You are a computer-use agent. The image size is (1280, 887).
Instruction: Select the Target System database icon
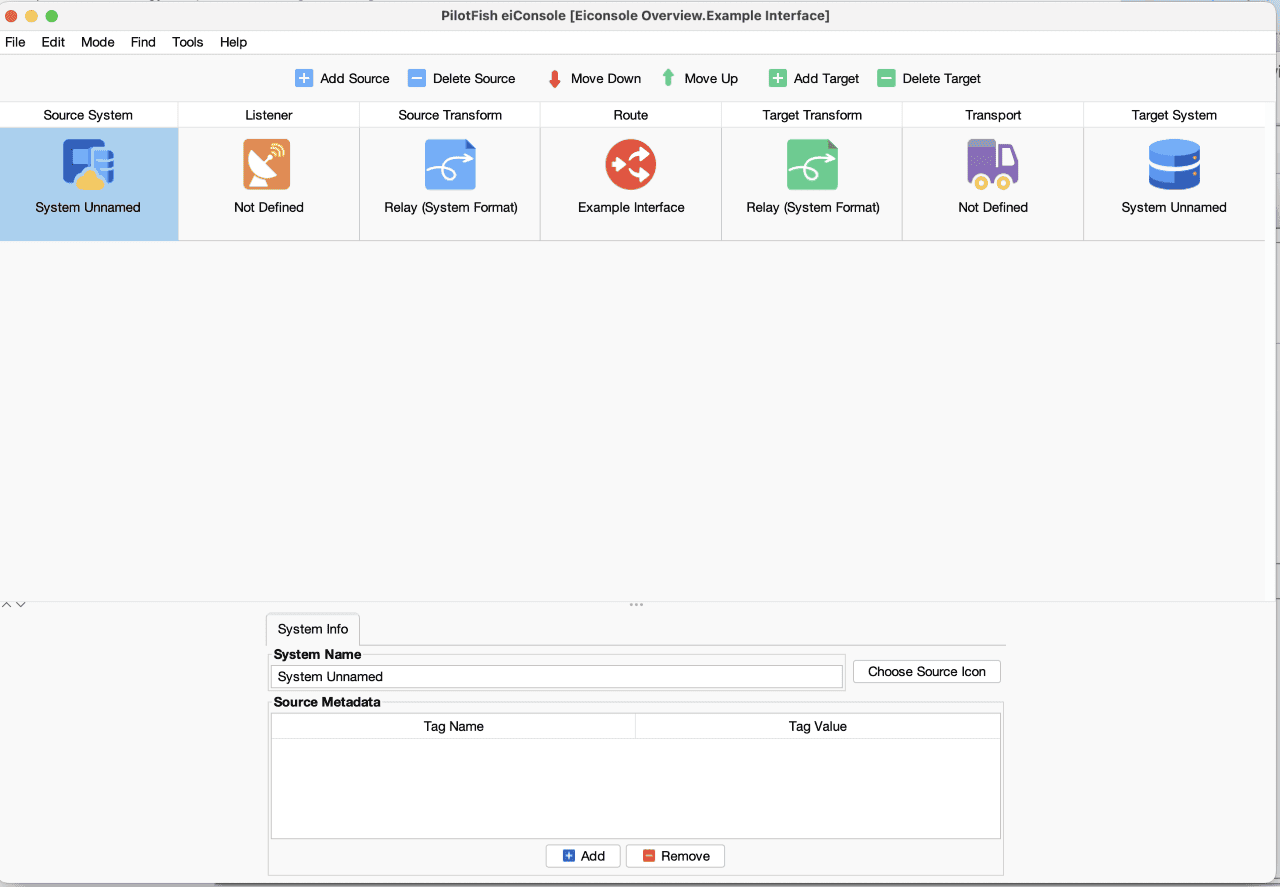(1174, 164)
